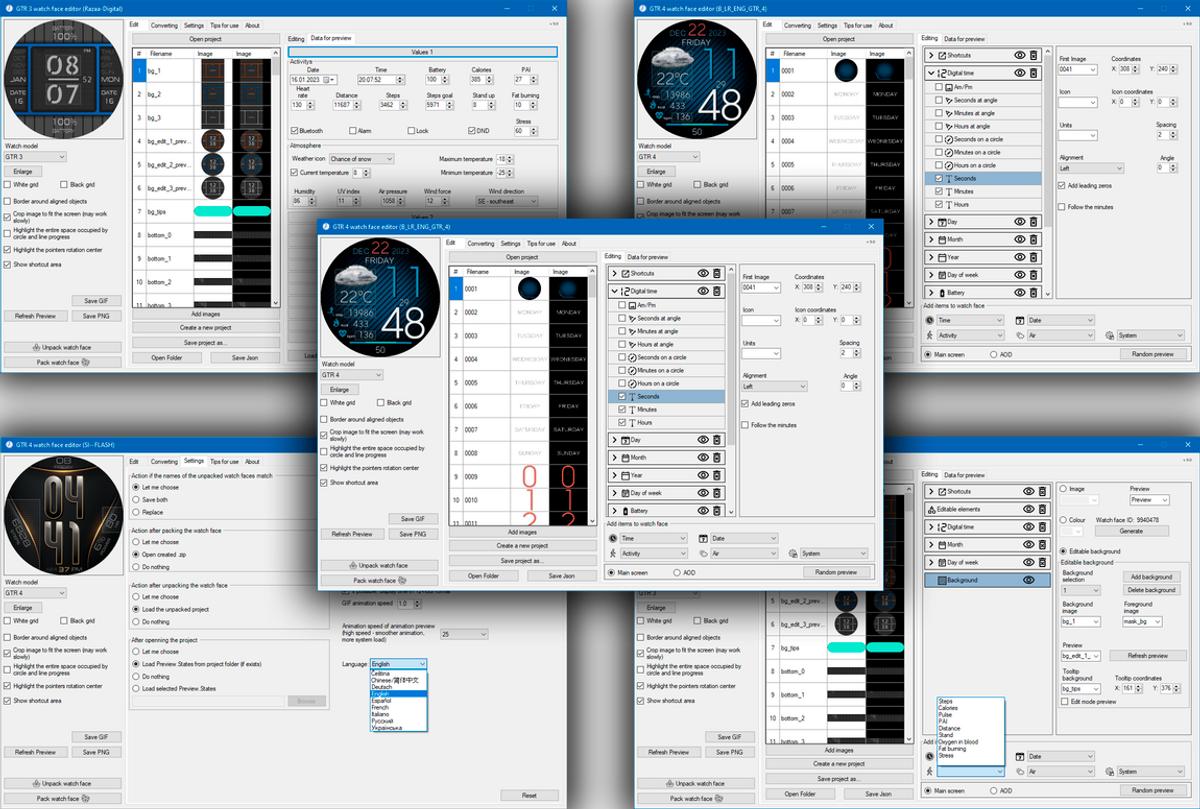Click Editable elements eye icon
This screenshot has height=809, width=1200.
1029,509
